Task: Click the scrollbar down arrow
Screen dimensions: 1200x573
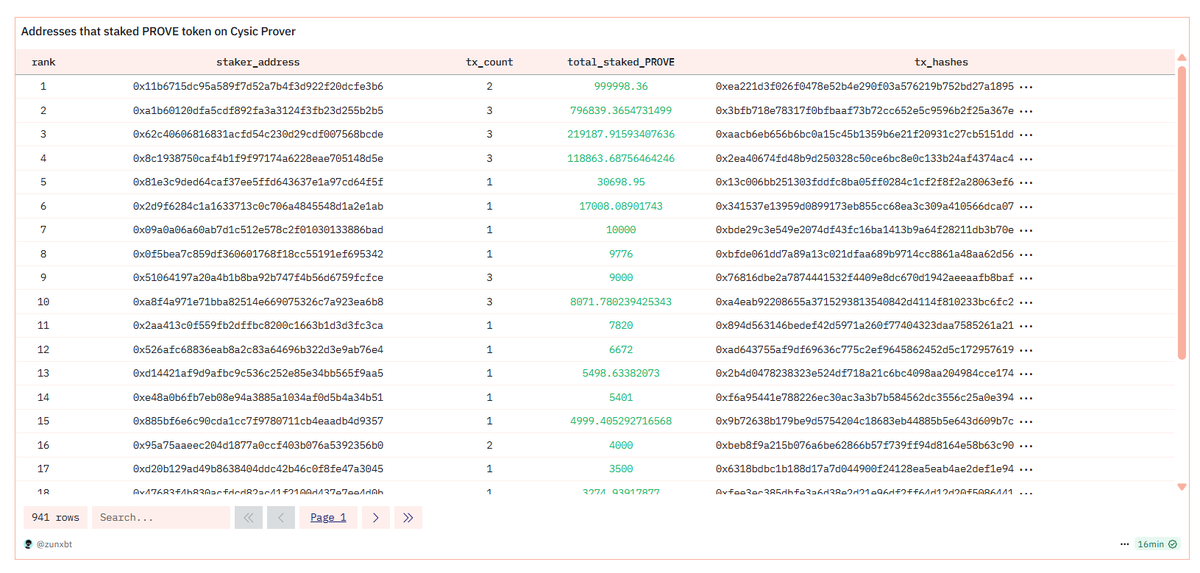Action: point(1181,487)
